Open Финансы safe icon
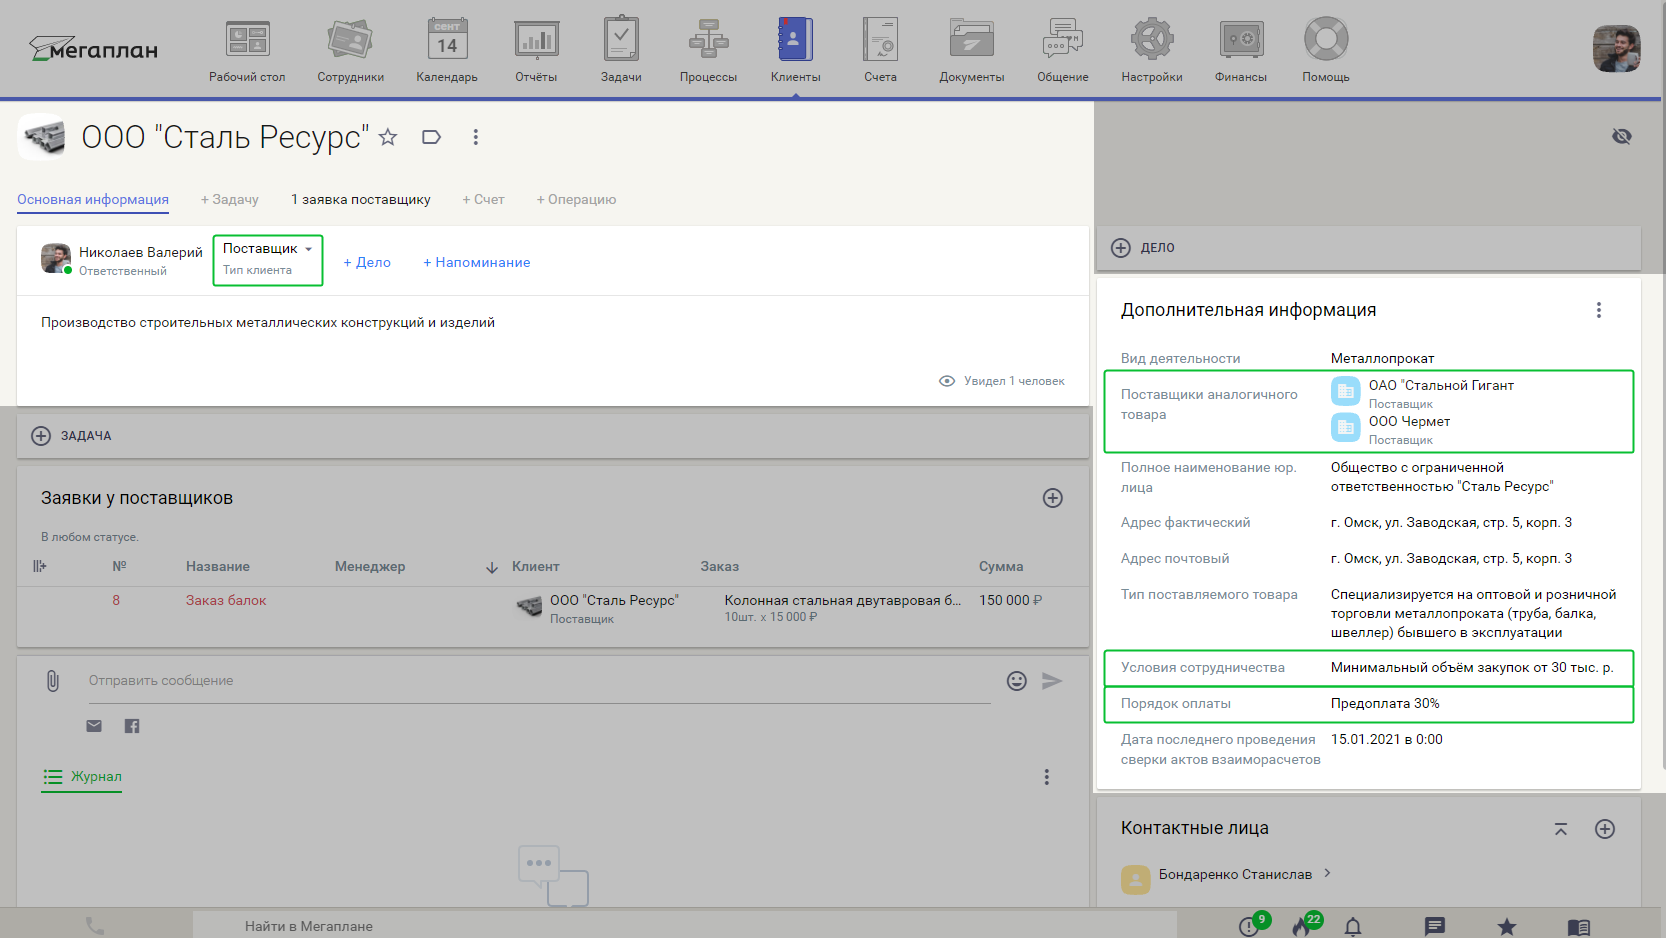Image resolution: width=1666 pixels, height=938 pixels. point(1241,39)
